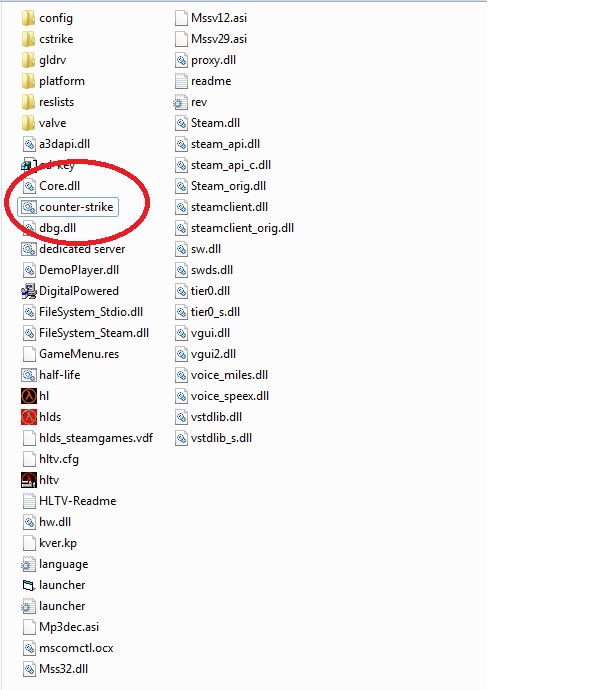The image size is (595, 690).
Task: Select the voice_speex.dll file
Action: [x=222, y=396]
